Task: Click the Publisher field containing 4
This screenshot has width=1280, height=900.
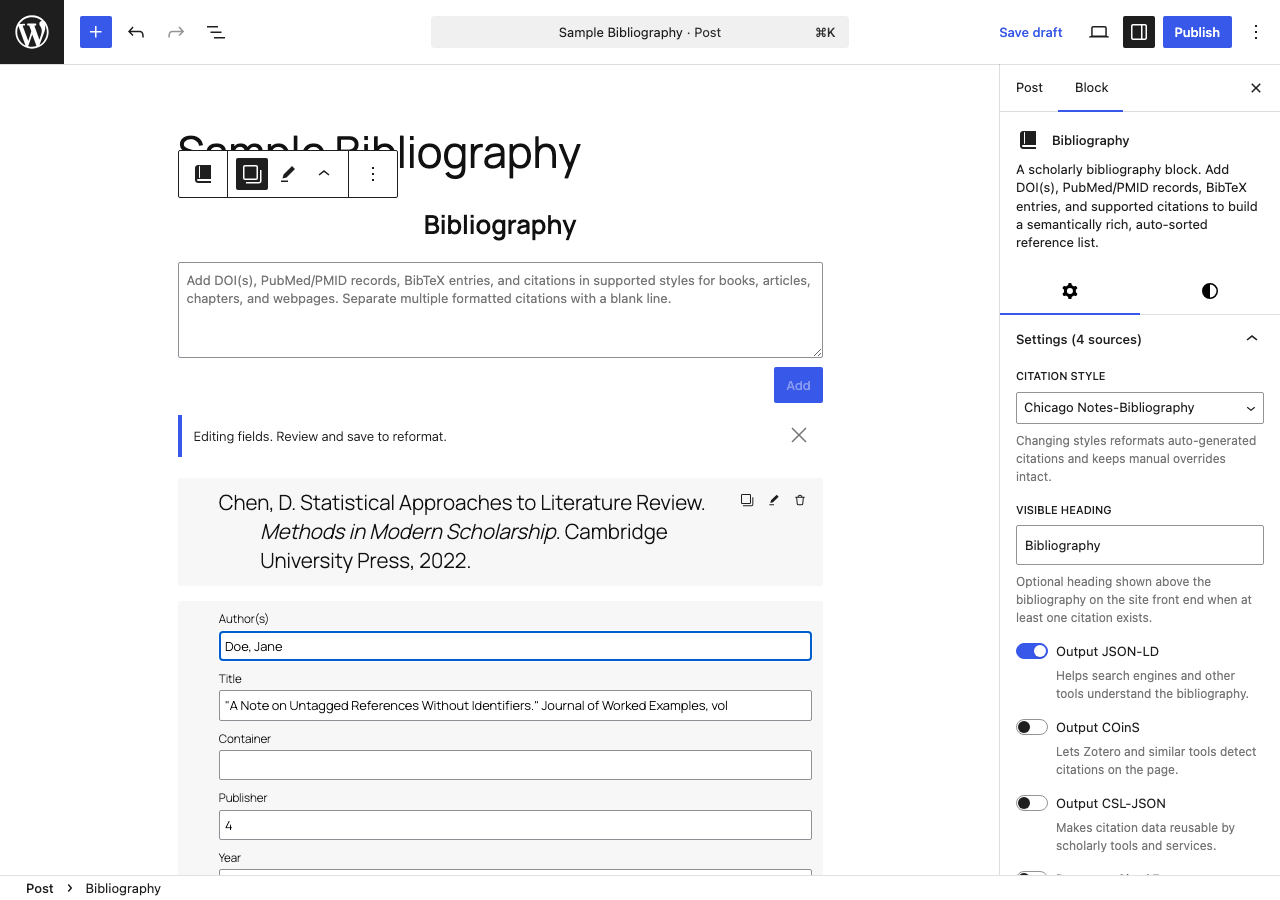Action: [515, 825]
